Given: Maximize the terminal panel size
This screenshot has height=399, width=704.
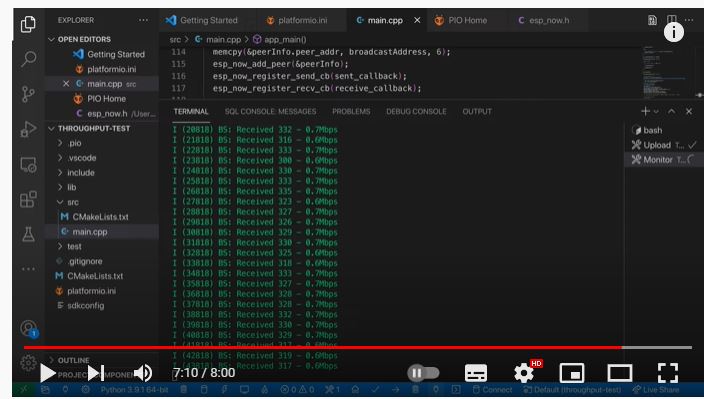Looking at the screenshot, I should tap(672, 111).
